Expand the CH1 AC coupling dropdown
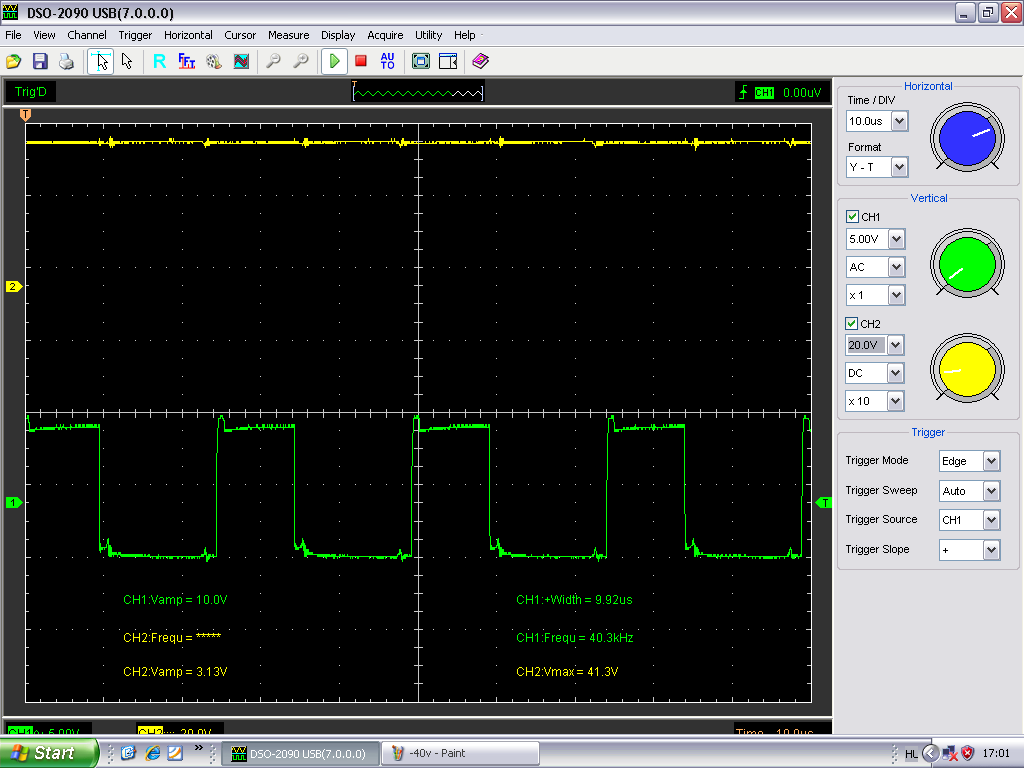1024x768 pixels. pyautogui.click(x=896, y=268)
